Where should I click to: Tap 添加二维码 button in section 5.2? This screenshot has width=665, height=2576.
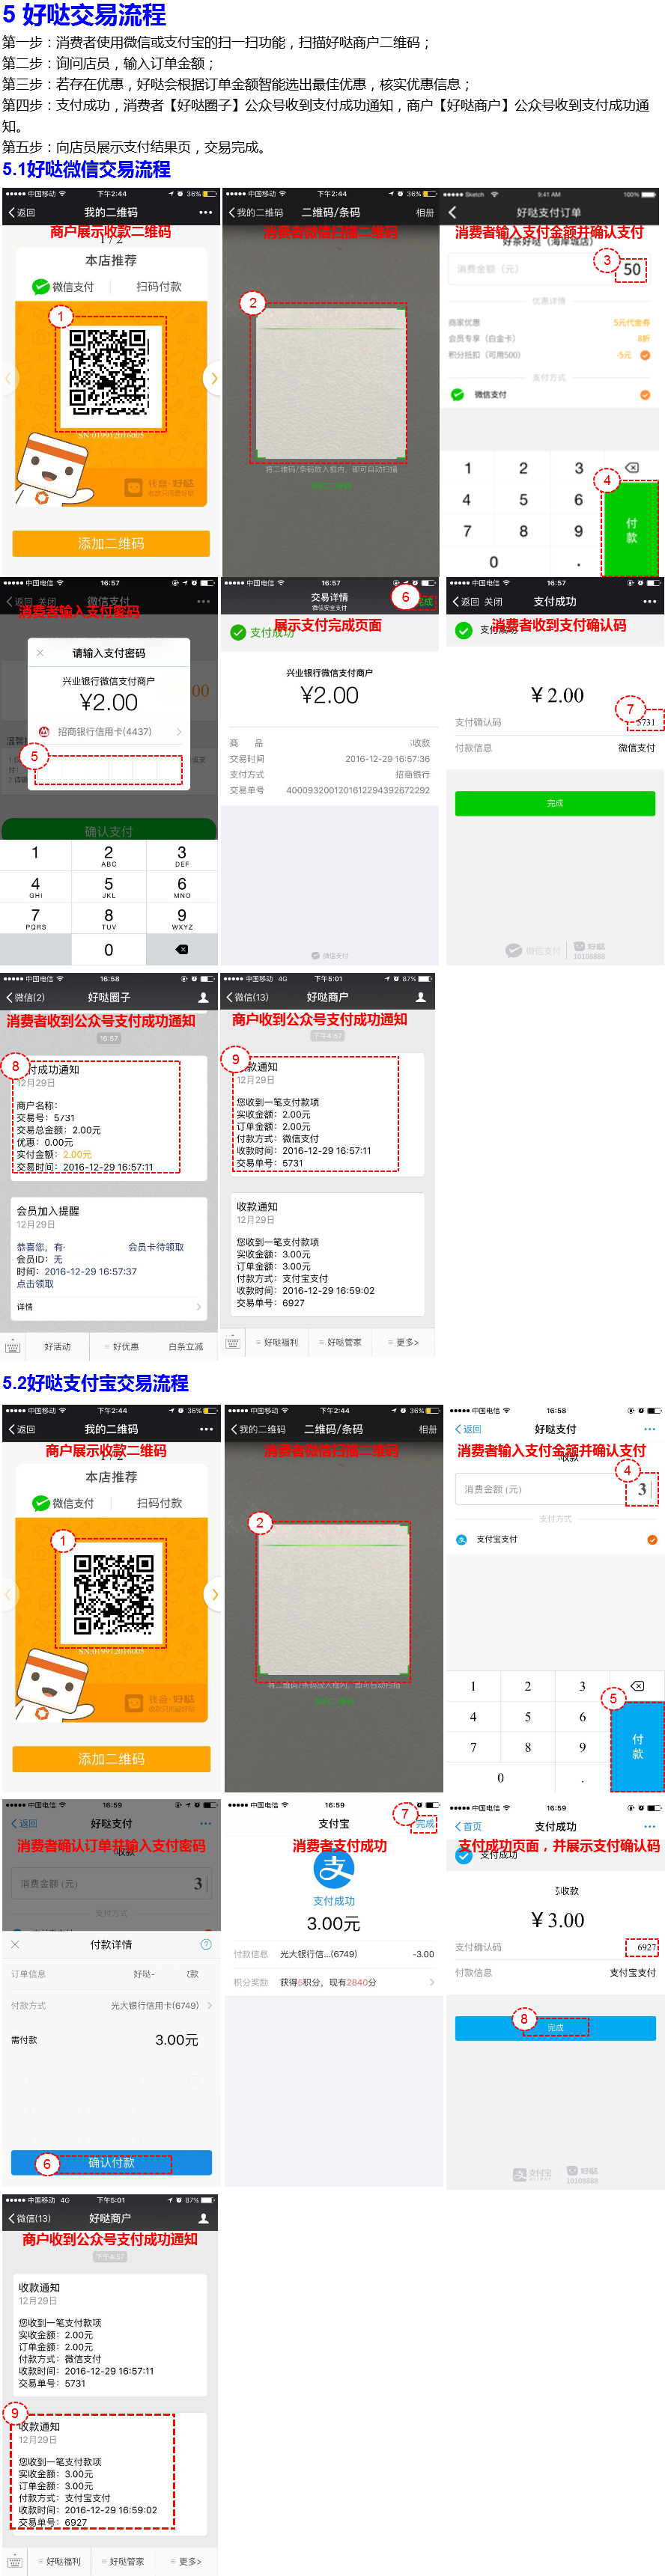point(111,1759)
